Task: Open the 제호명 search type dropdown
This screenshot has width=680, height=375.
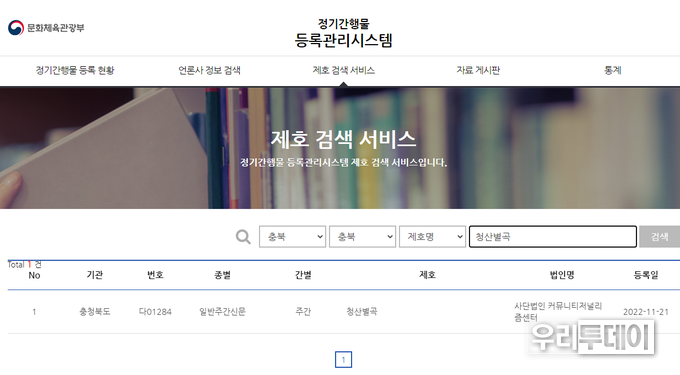Action: (432, 237)
